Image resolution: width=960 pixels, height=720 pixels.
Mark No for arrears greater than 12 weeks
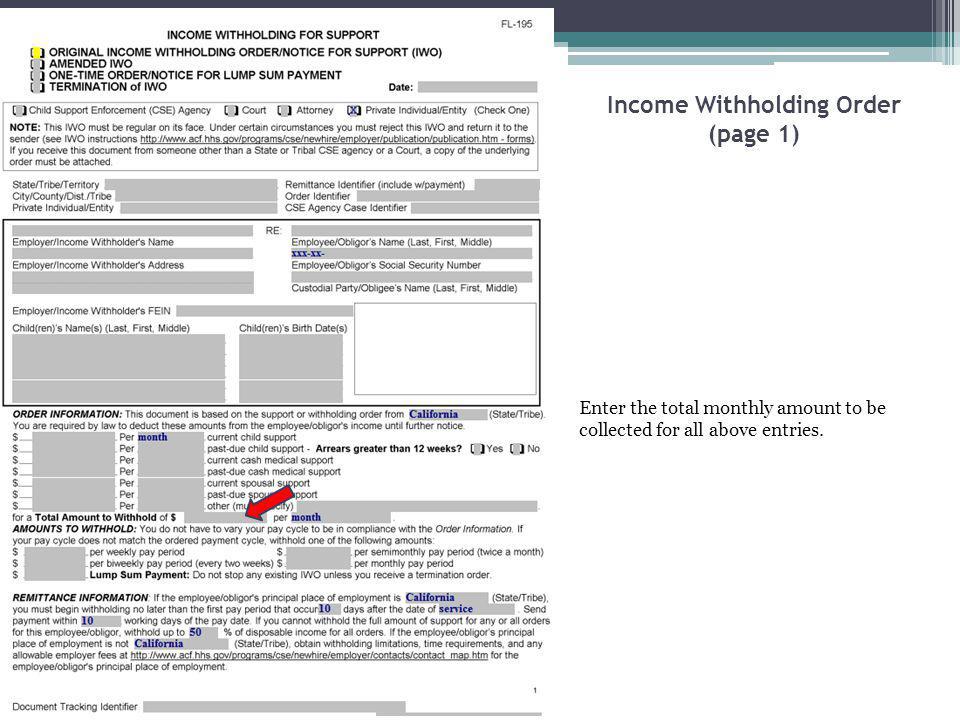point(517,449)
